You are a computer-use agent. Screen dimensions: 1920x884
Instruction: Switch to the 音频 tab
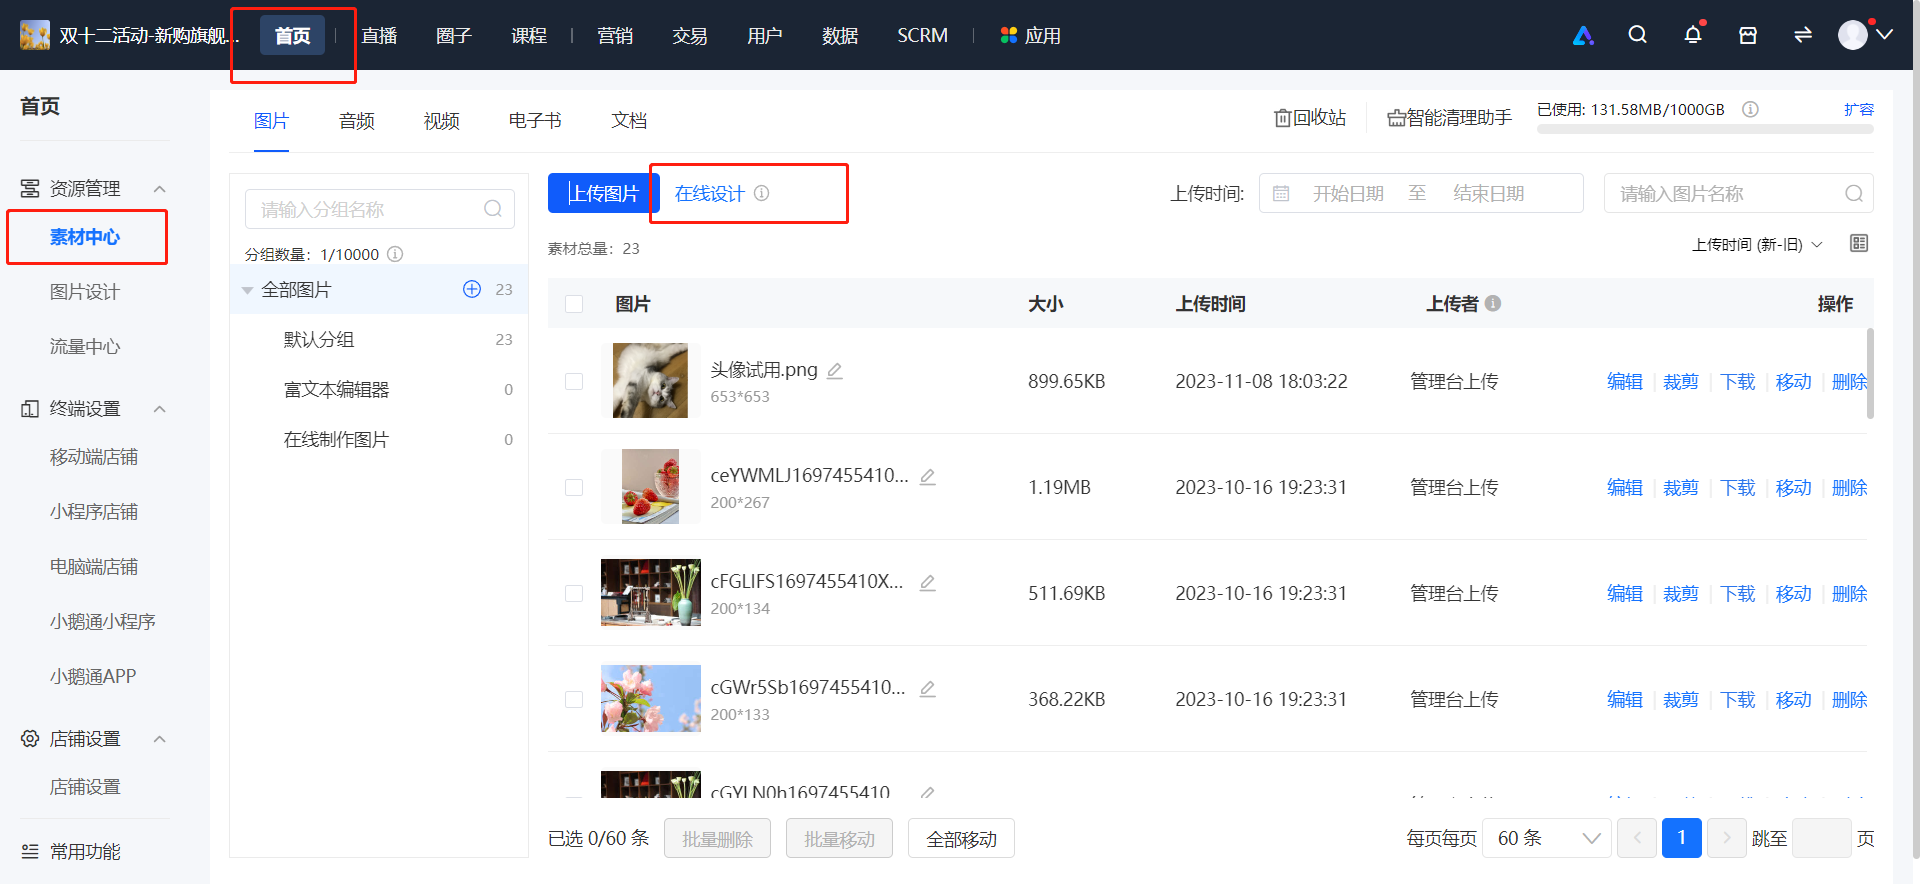pyautogui.click(x=357, y=121)
